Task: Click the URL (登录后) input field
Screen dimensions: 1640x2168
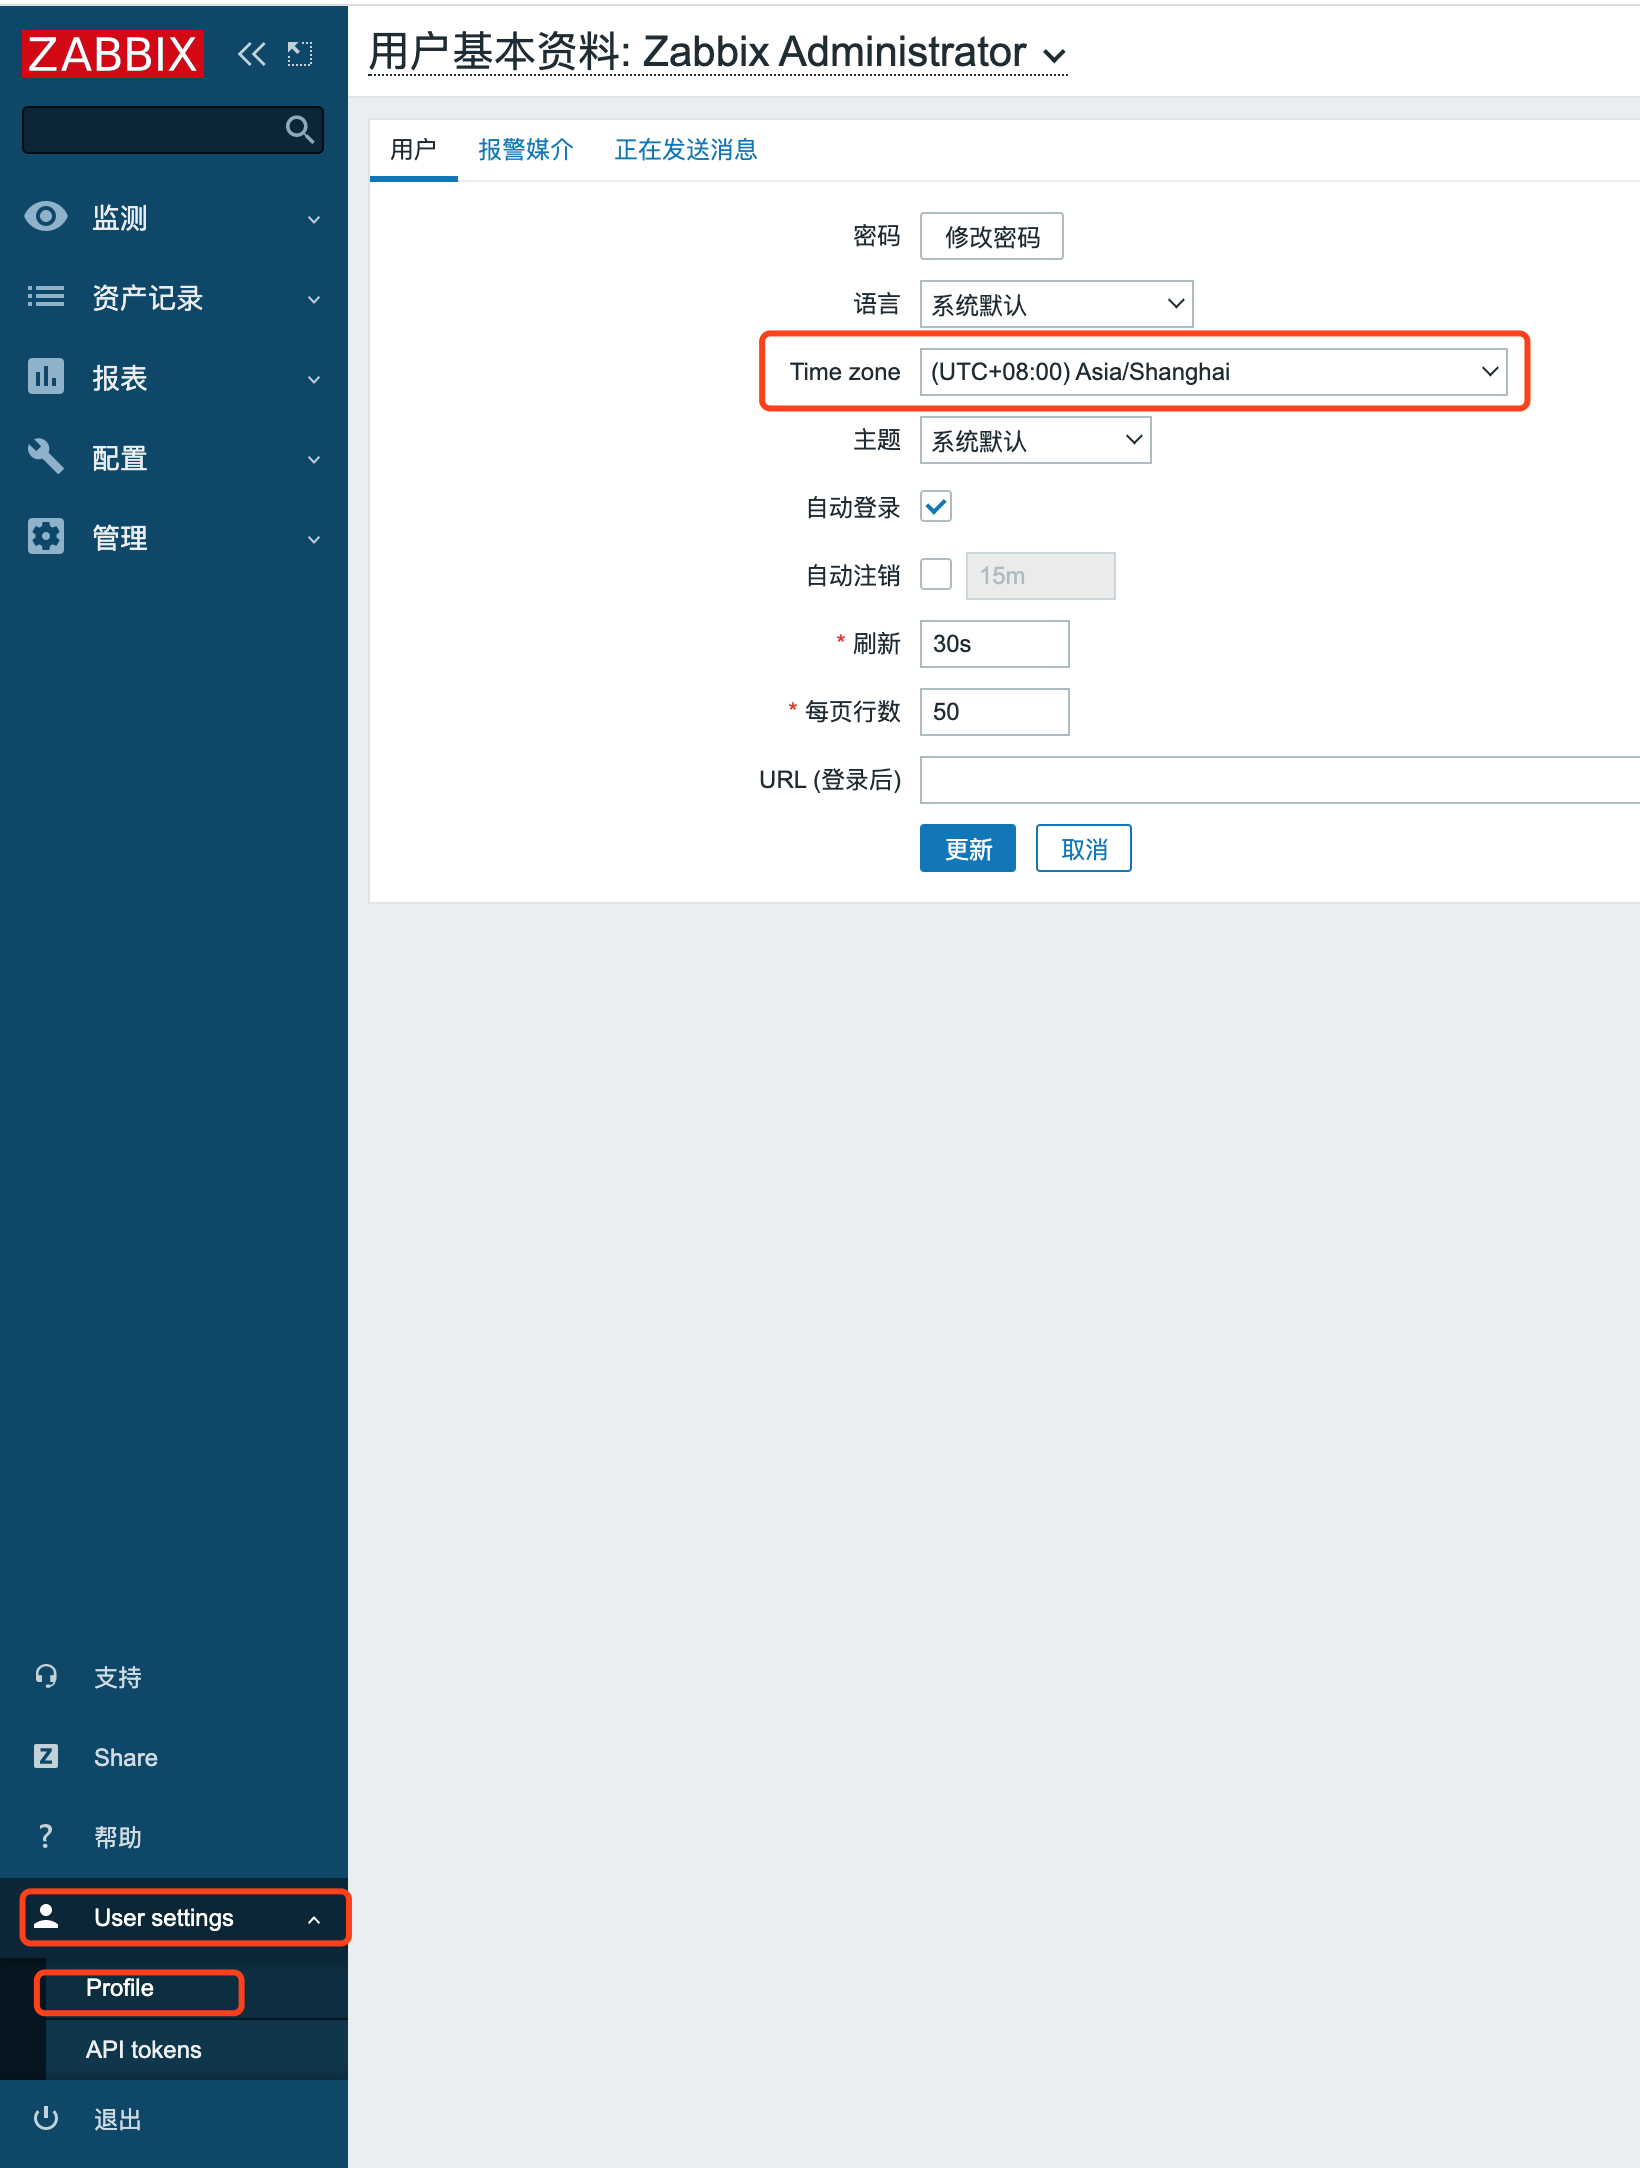Action: pos(1280,780)
